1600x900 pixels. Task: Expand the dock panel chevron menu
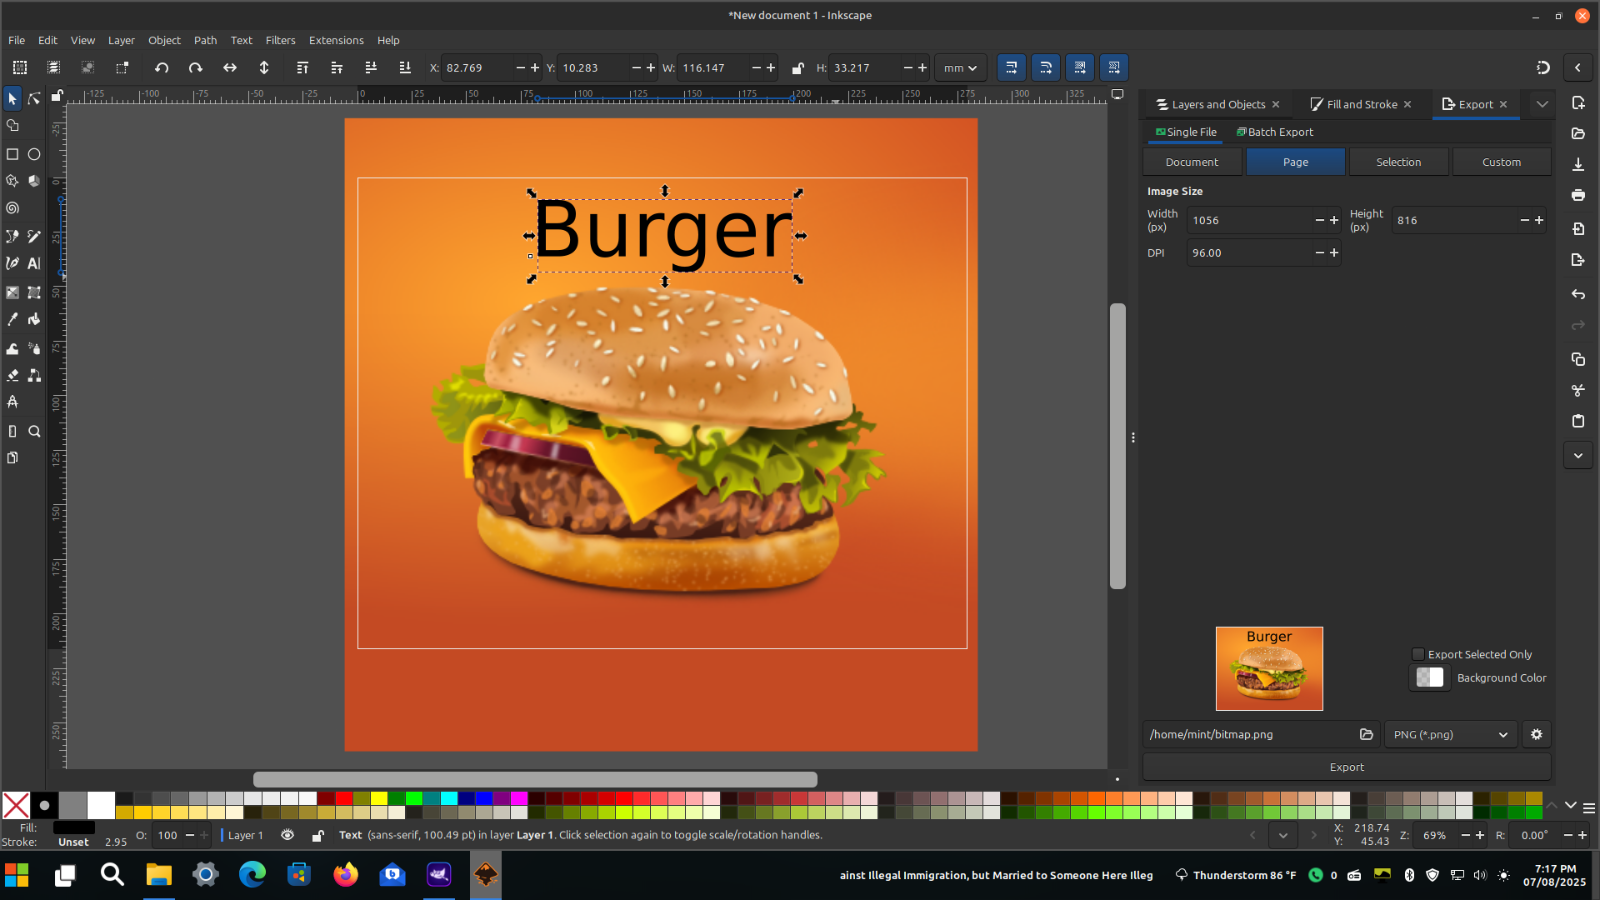point(1542,104)
